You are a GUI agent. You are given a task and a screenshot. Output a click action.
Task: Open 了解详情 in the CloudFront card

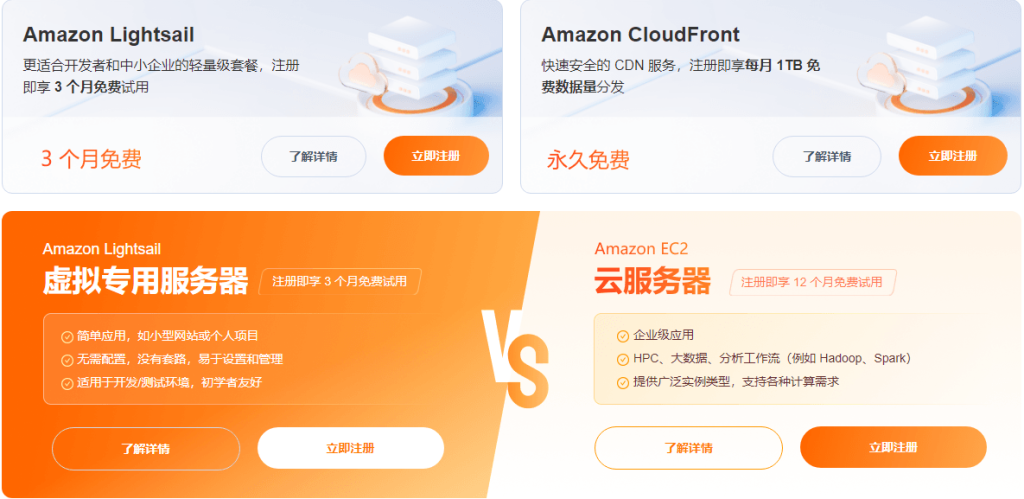[826, 157]
